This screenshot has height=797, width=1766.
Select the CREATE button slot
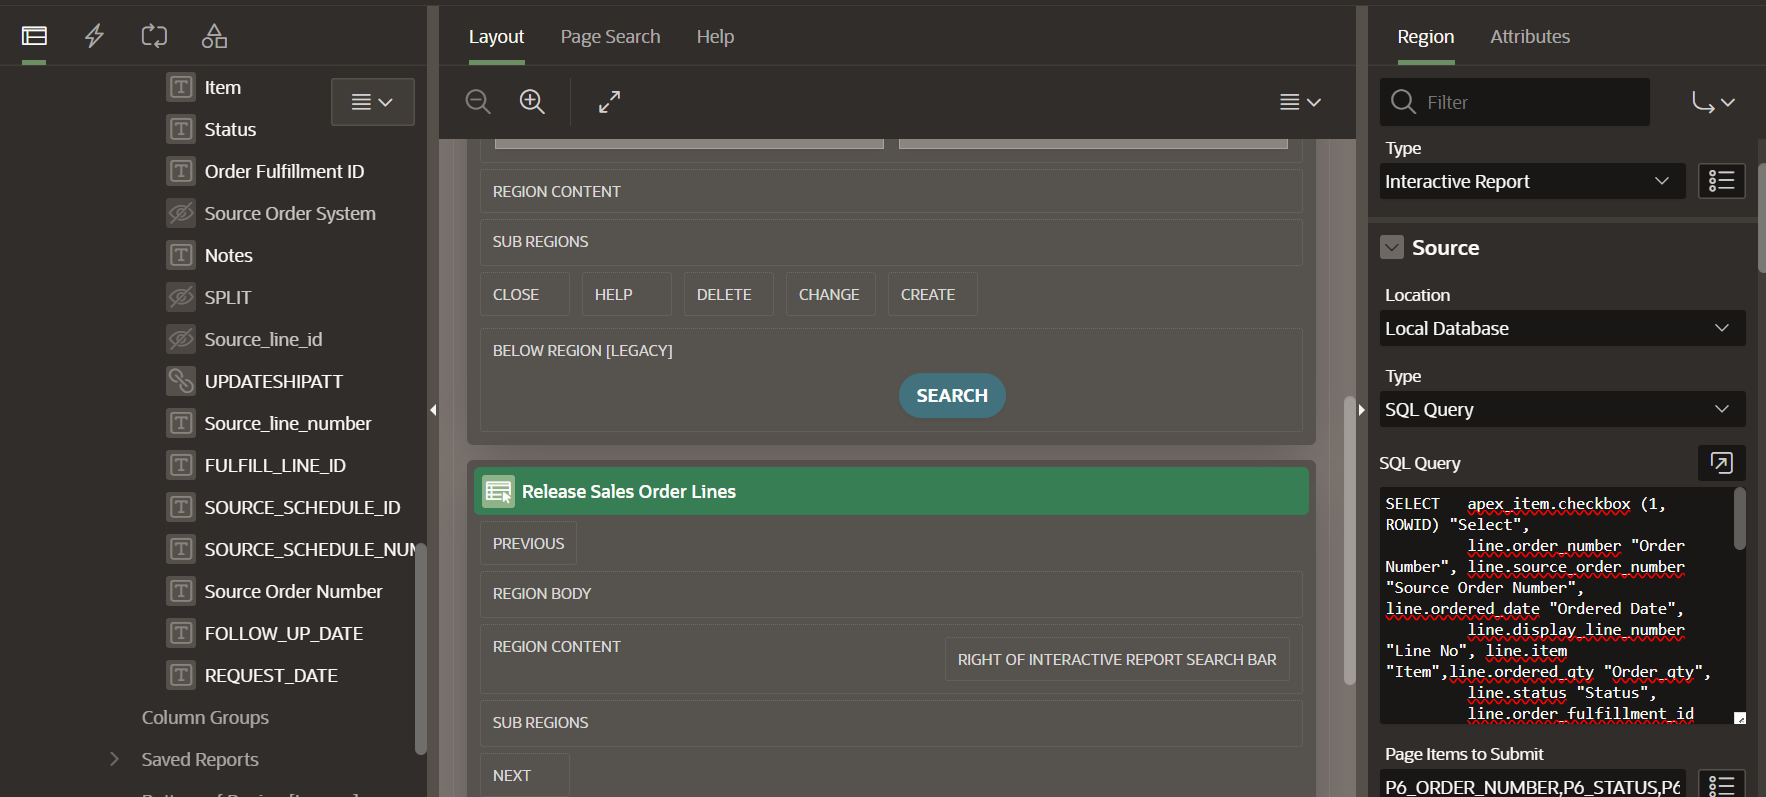pyautogui.click(x=933, y=294)
